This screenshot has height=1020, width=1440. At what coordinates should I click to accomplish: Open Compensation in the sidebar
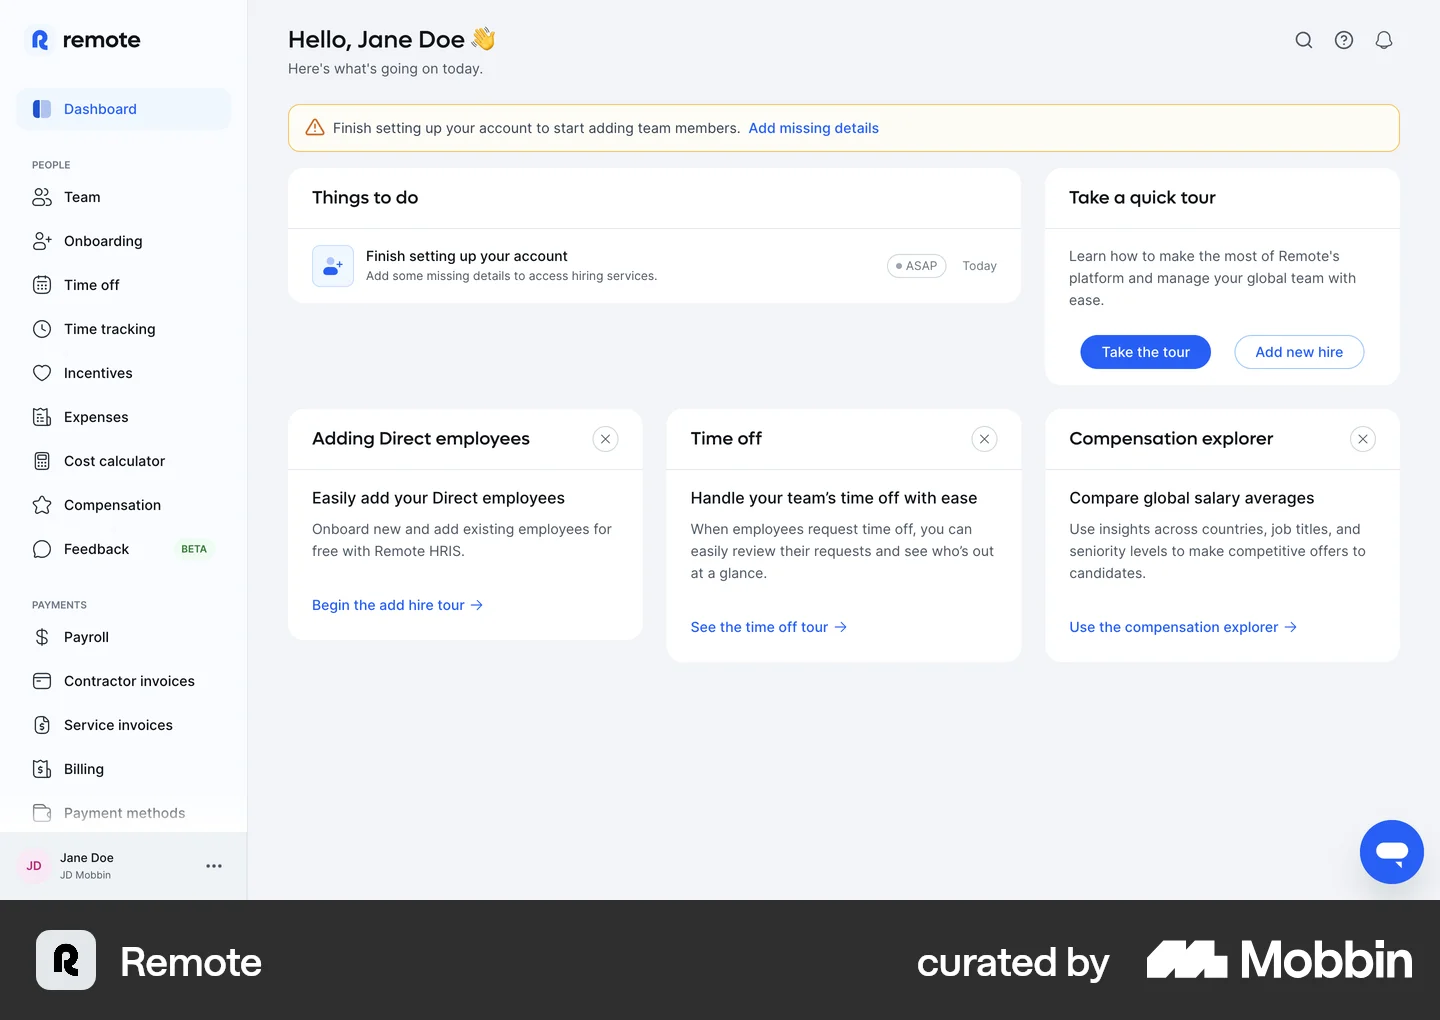[123, 505]
